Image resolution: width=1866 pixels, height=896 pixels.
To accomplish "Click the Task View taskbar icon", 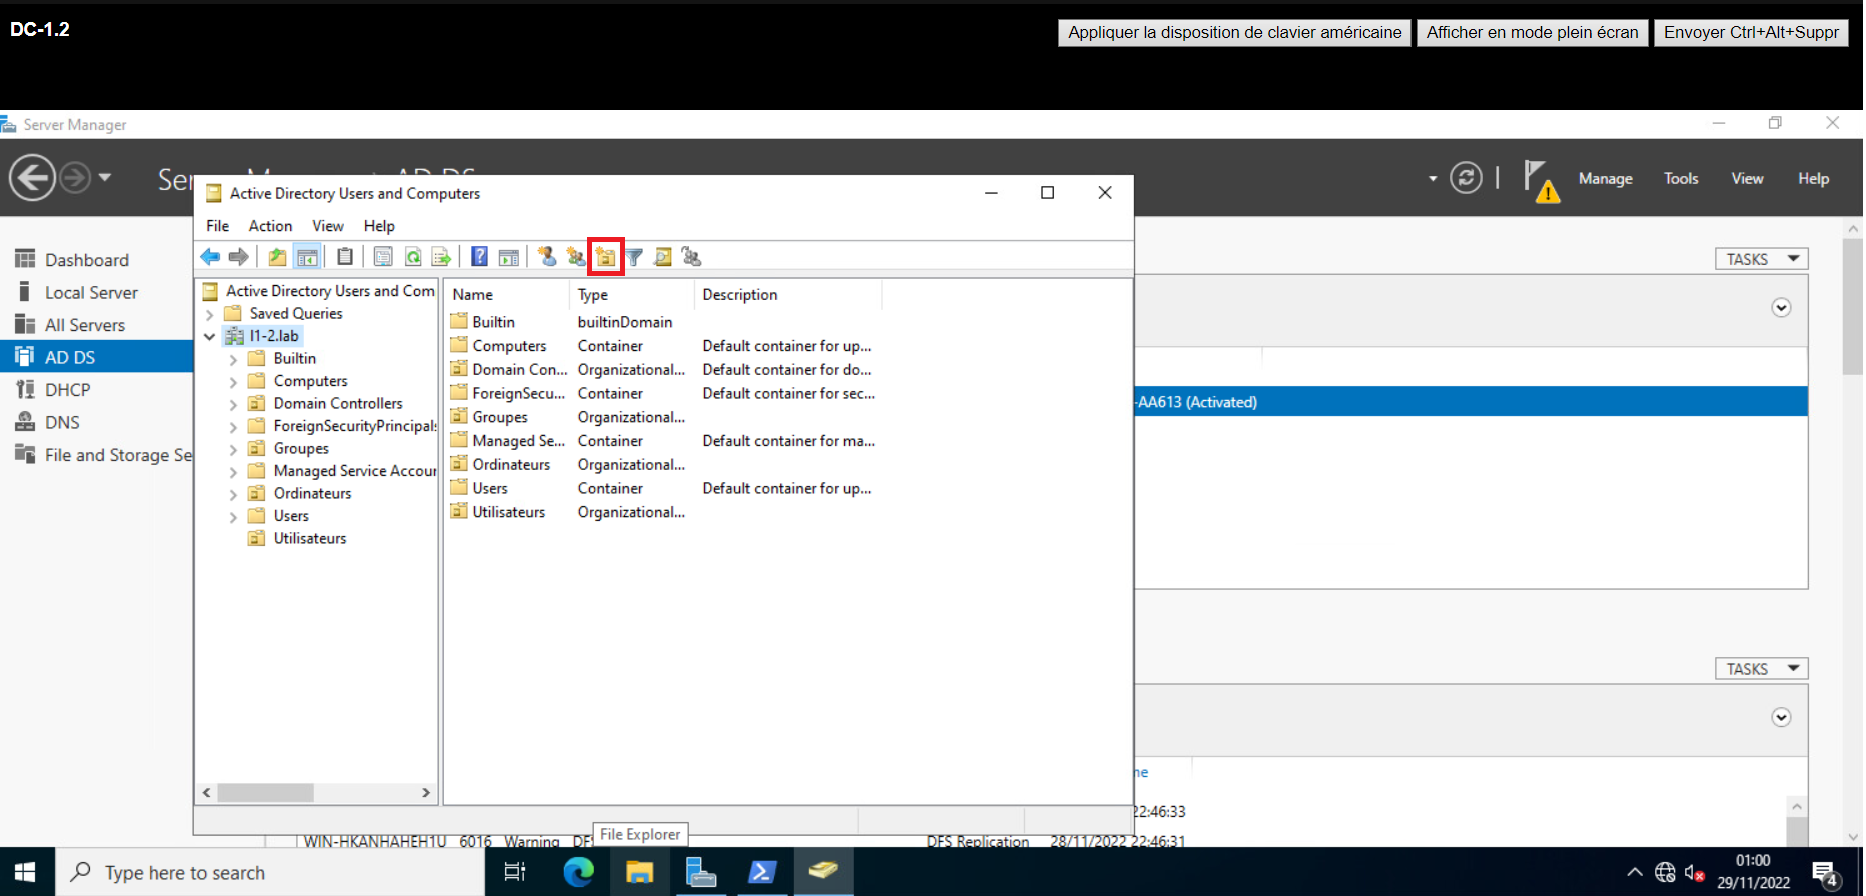I will click(x=515, y=872).
